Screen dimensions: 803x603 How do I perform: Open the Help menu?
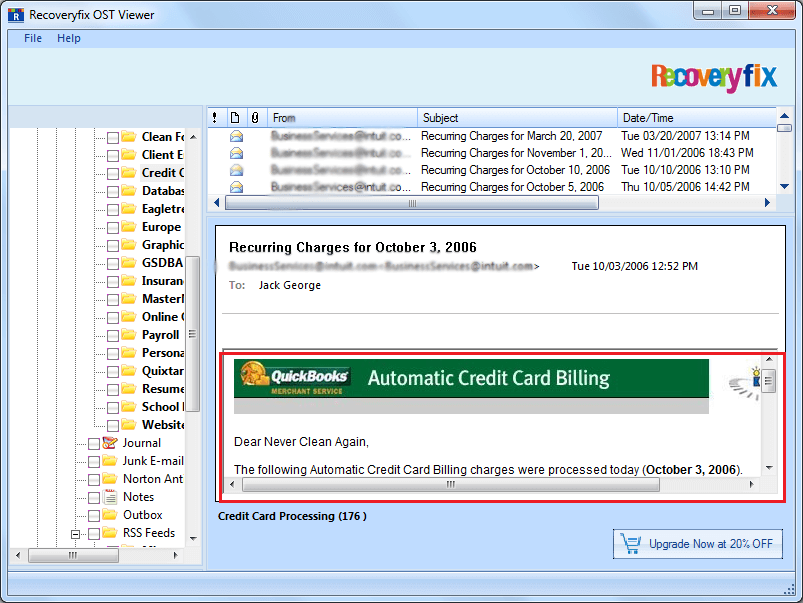69,38
